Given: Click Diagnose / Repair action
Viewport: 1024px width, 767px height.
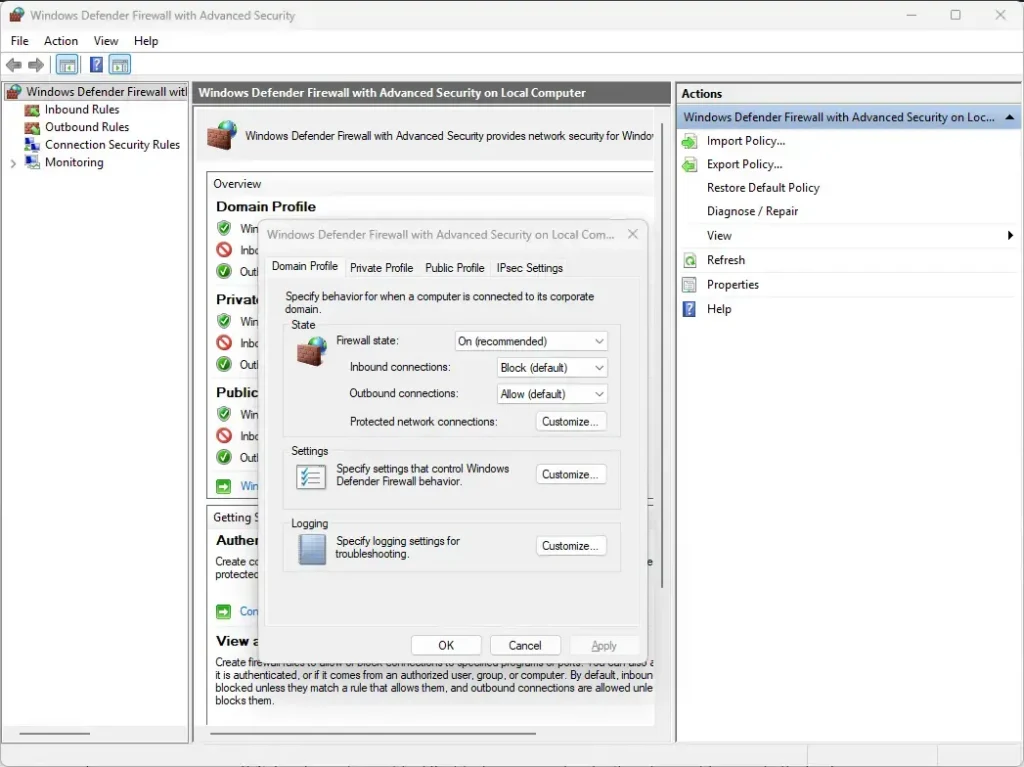Looking at the screenshot, I should coord(752,212).
